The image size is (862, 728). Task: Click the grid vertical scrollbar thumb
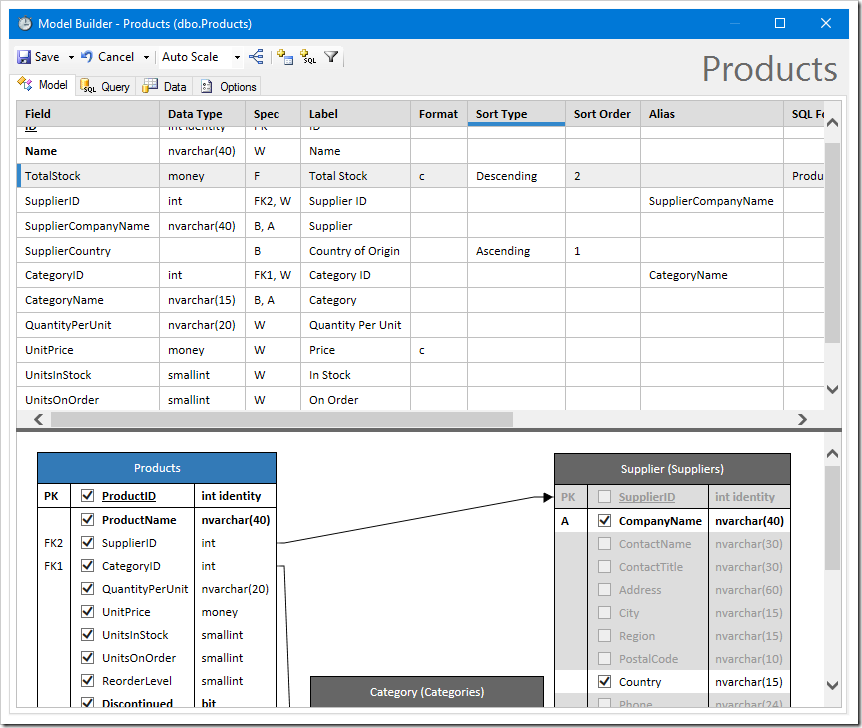click(x=832, y=243)
